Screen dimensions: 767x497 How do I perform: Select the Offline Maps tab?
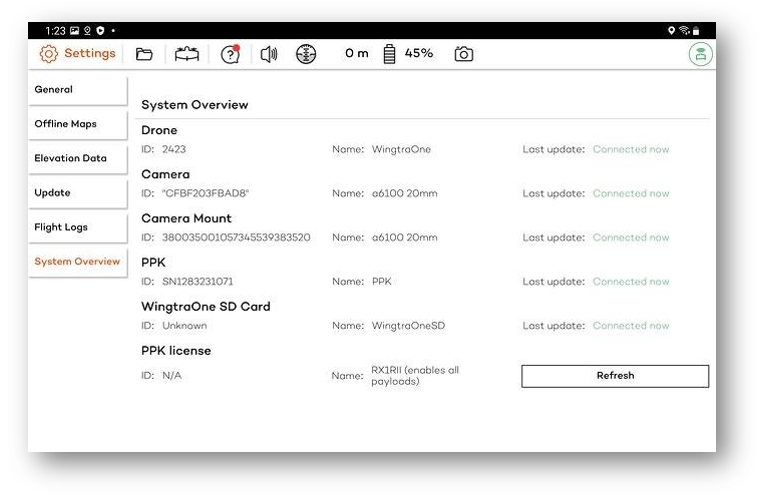pos(77,124)
